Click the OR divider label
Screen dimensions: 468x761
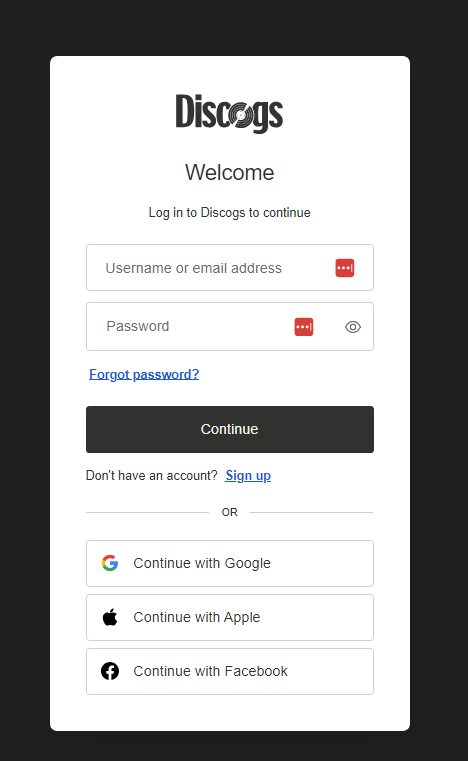[x=230, y=512]
